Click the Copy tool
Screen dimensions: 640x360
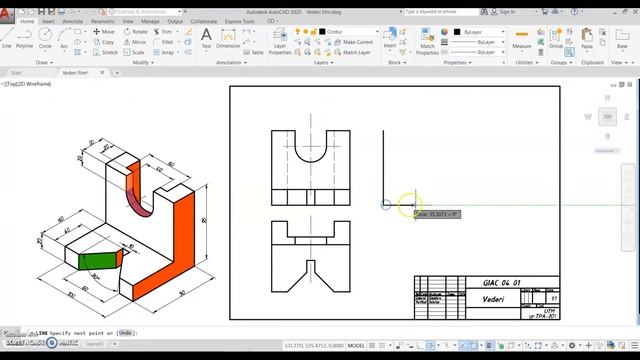104,42
